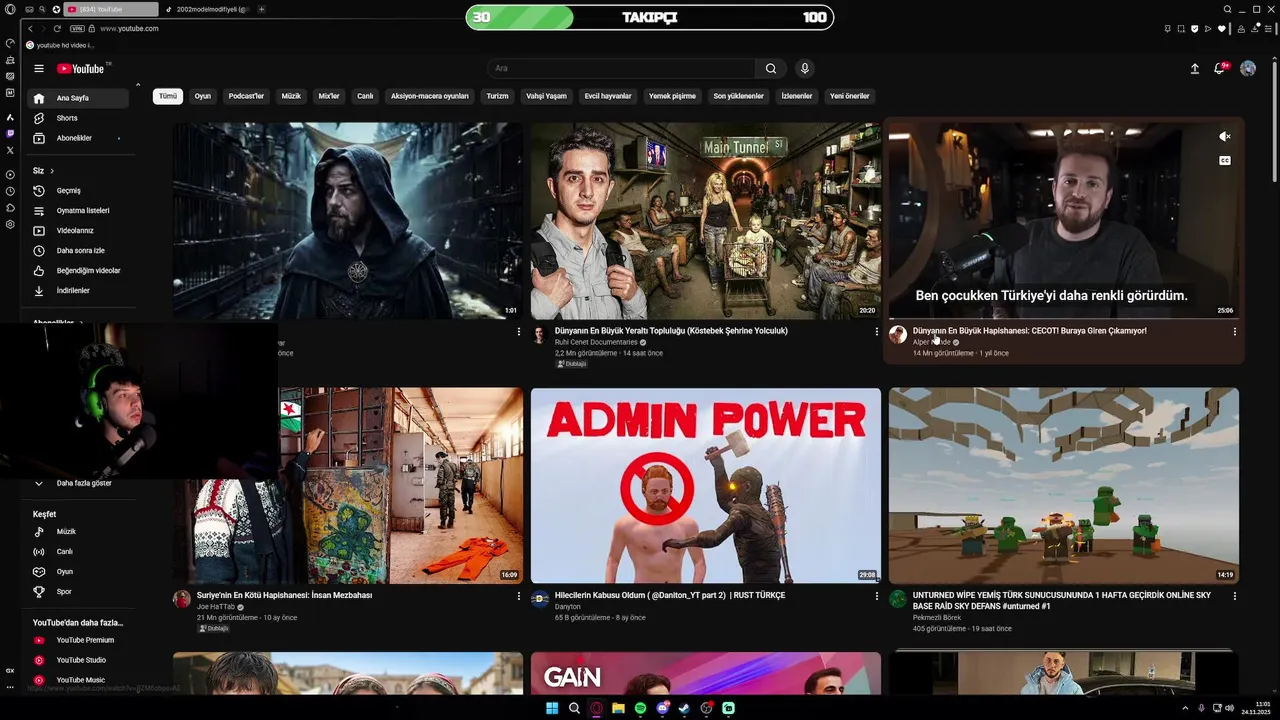1280x720 pixels.
Task: Open the notifications bell
Action: click(x=1219, y=68)
